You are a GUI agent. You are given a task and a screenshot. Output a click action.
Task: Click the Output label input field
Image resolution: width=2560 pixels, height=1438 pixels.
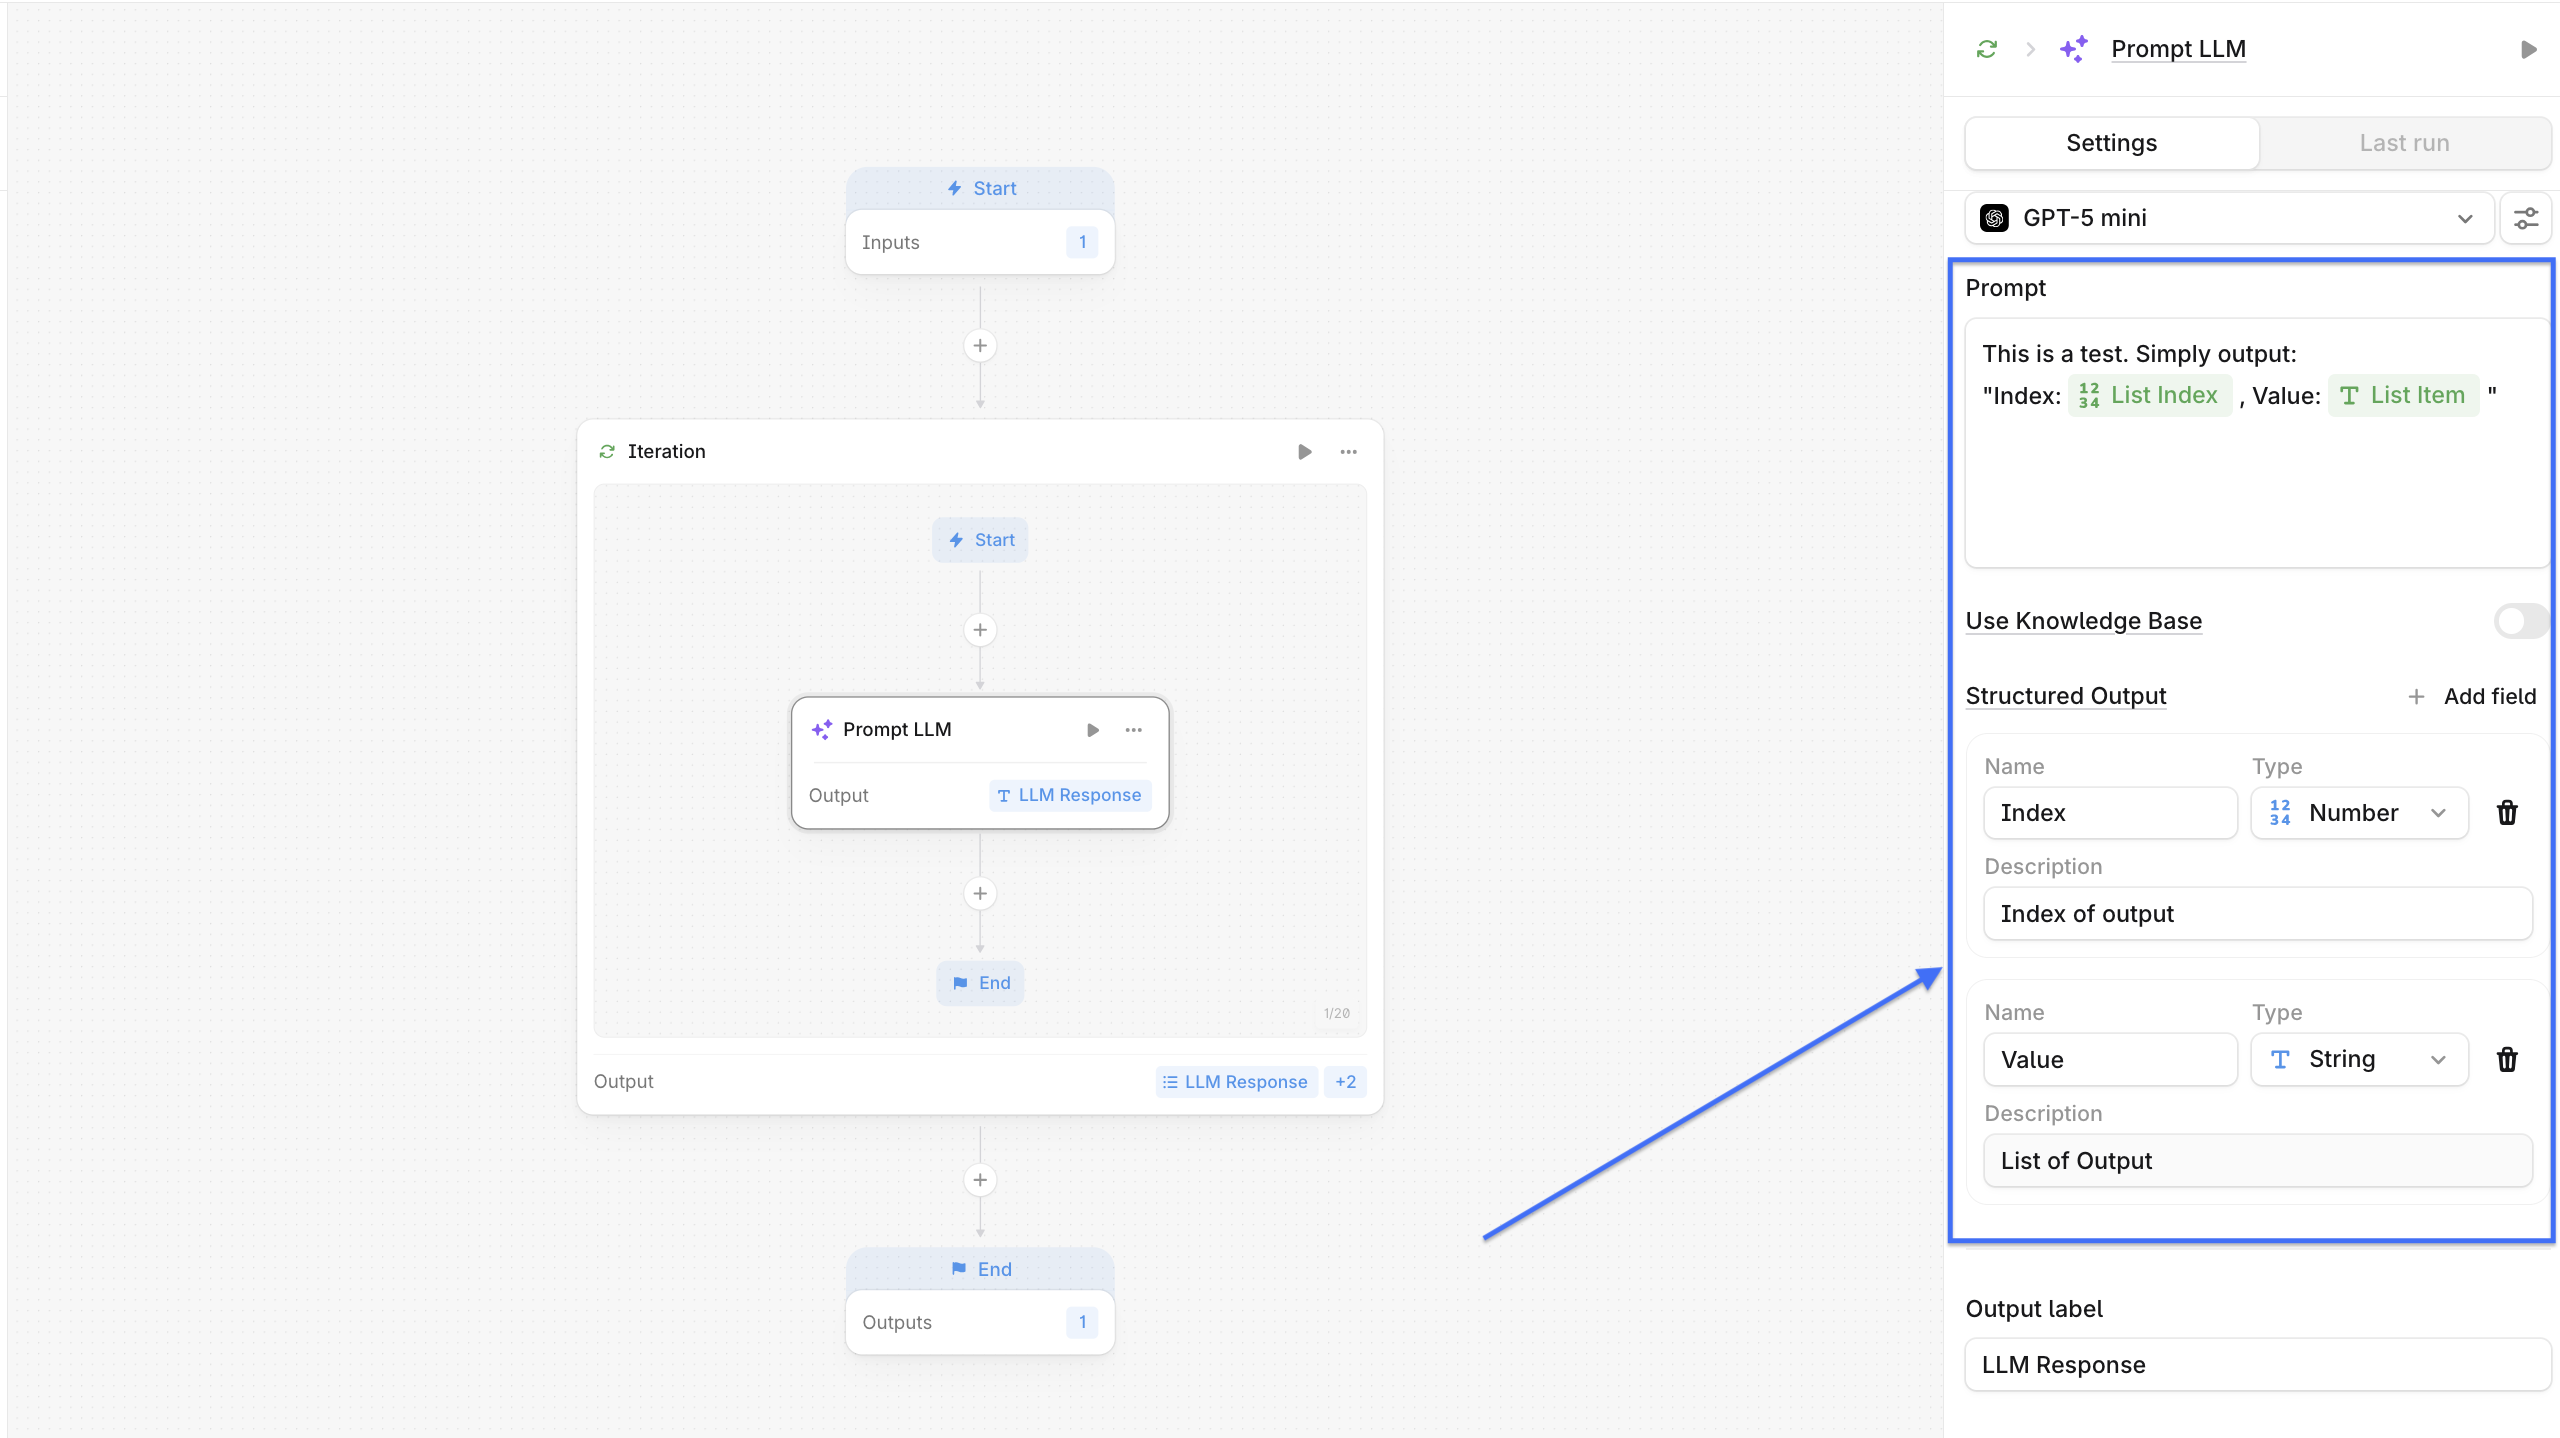click(x=2257, y=1365)
